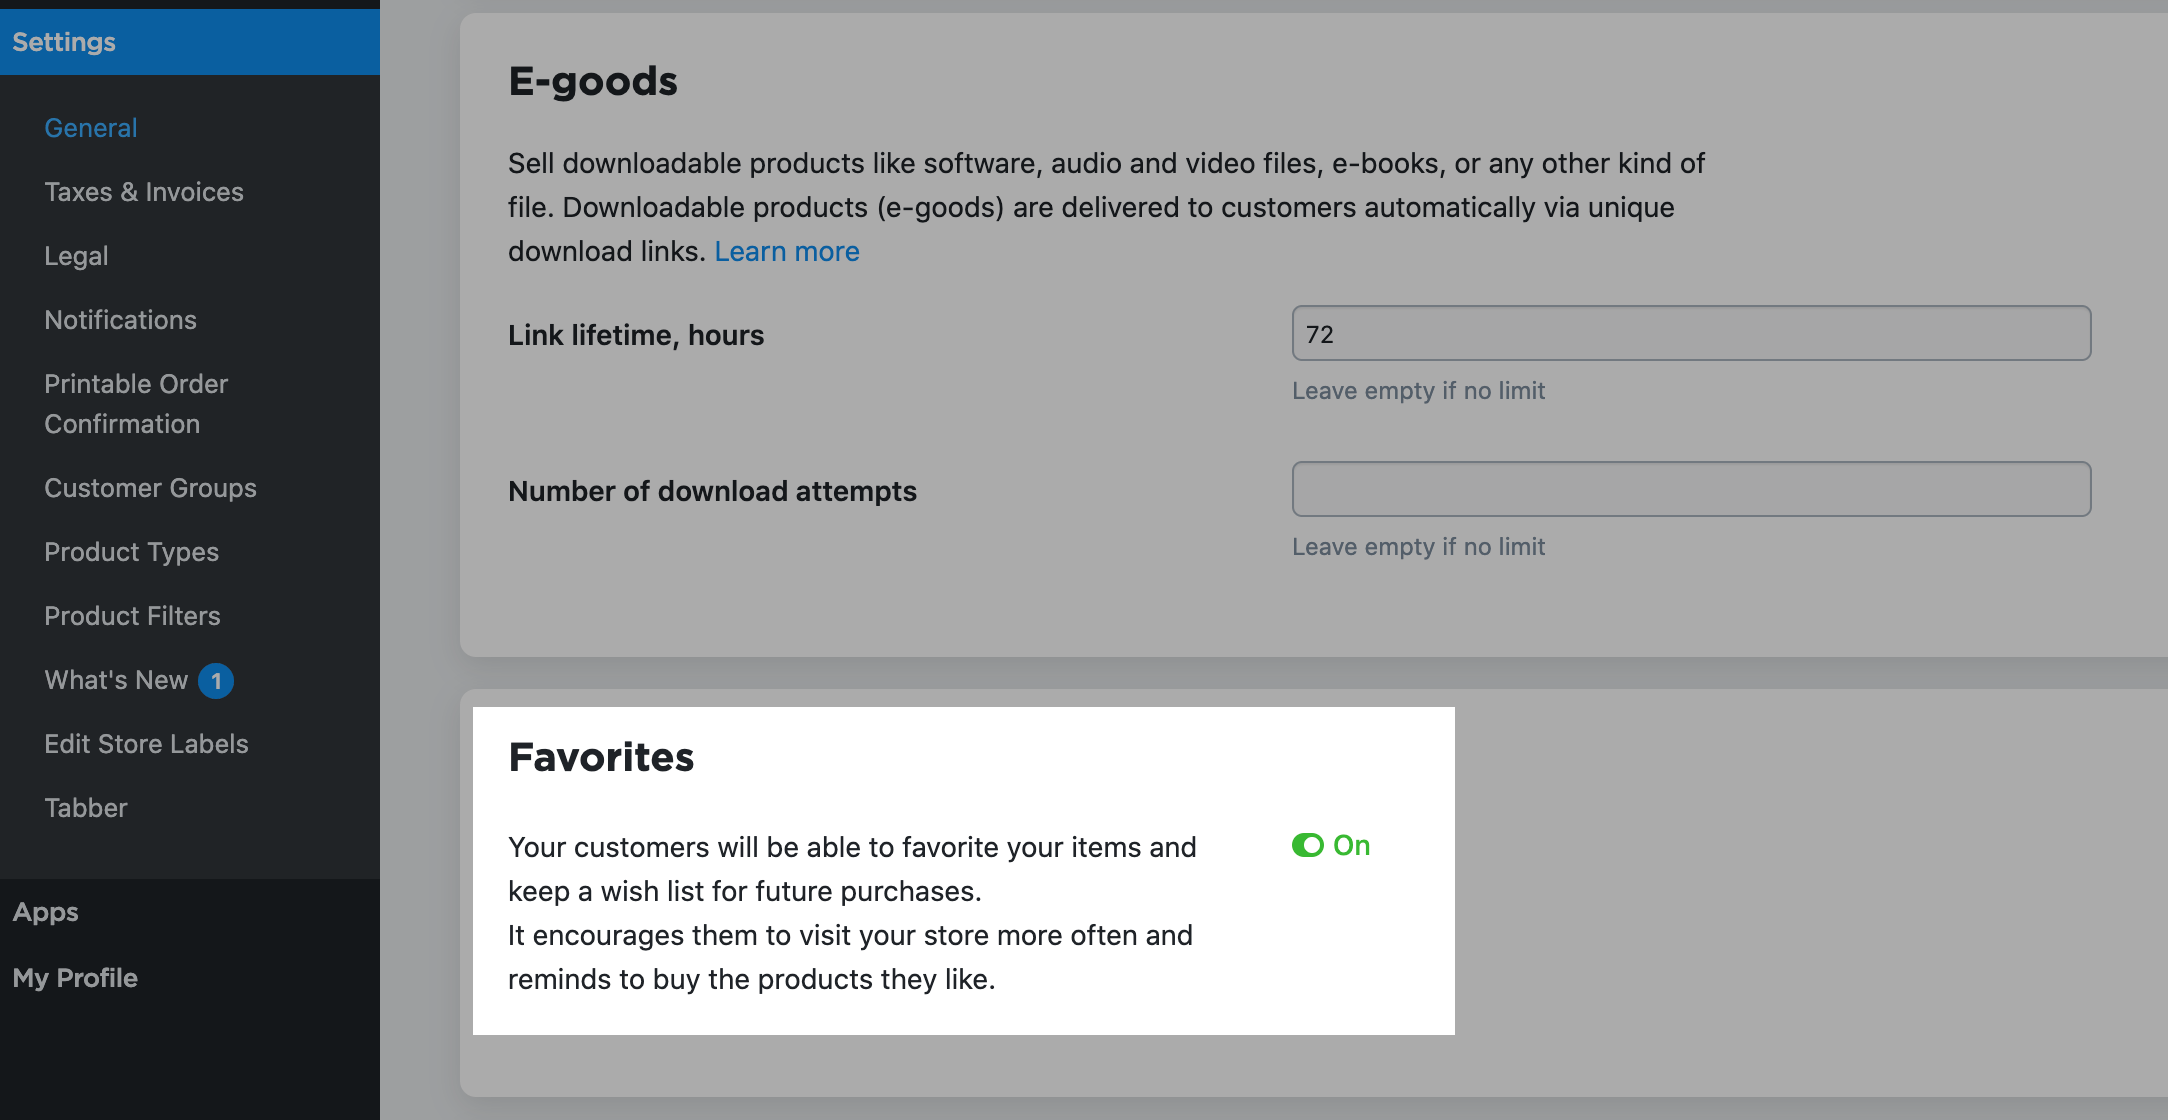Open My Profile
The width and height of the screenshot is (2168, 1120).
coord(75,977)
